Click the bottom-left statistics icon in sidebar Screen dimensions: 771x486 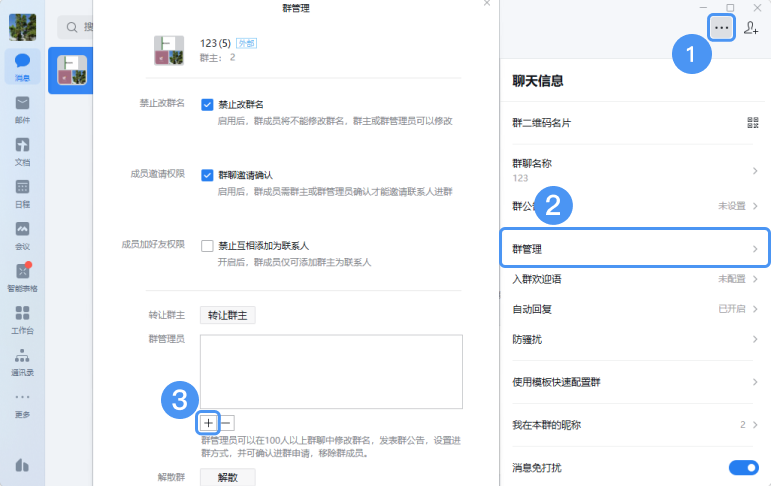(22, 465)
